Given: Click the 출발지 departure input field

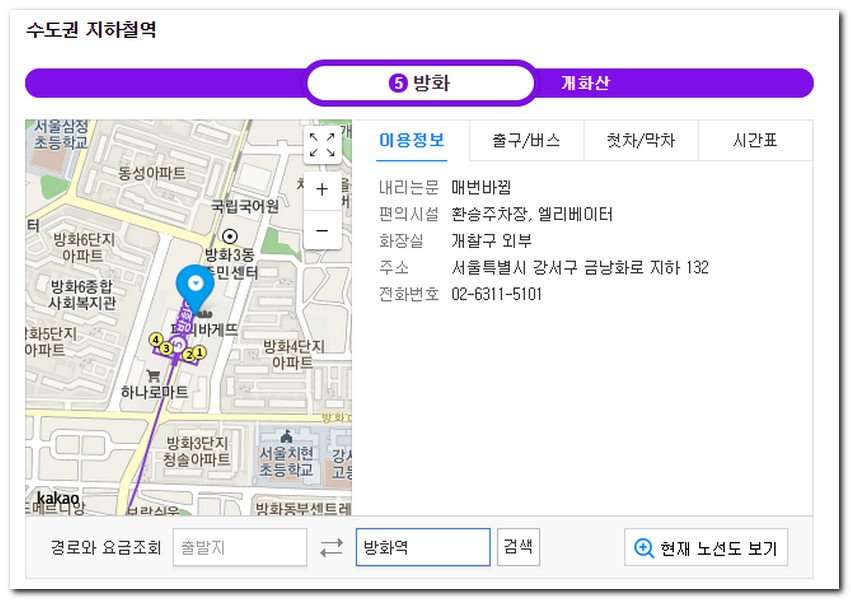Looking at the screenshot, I should (240, 548).
